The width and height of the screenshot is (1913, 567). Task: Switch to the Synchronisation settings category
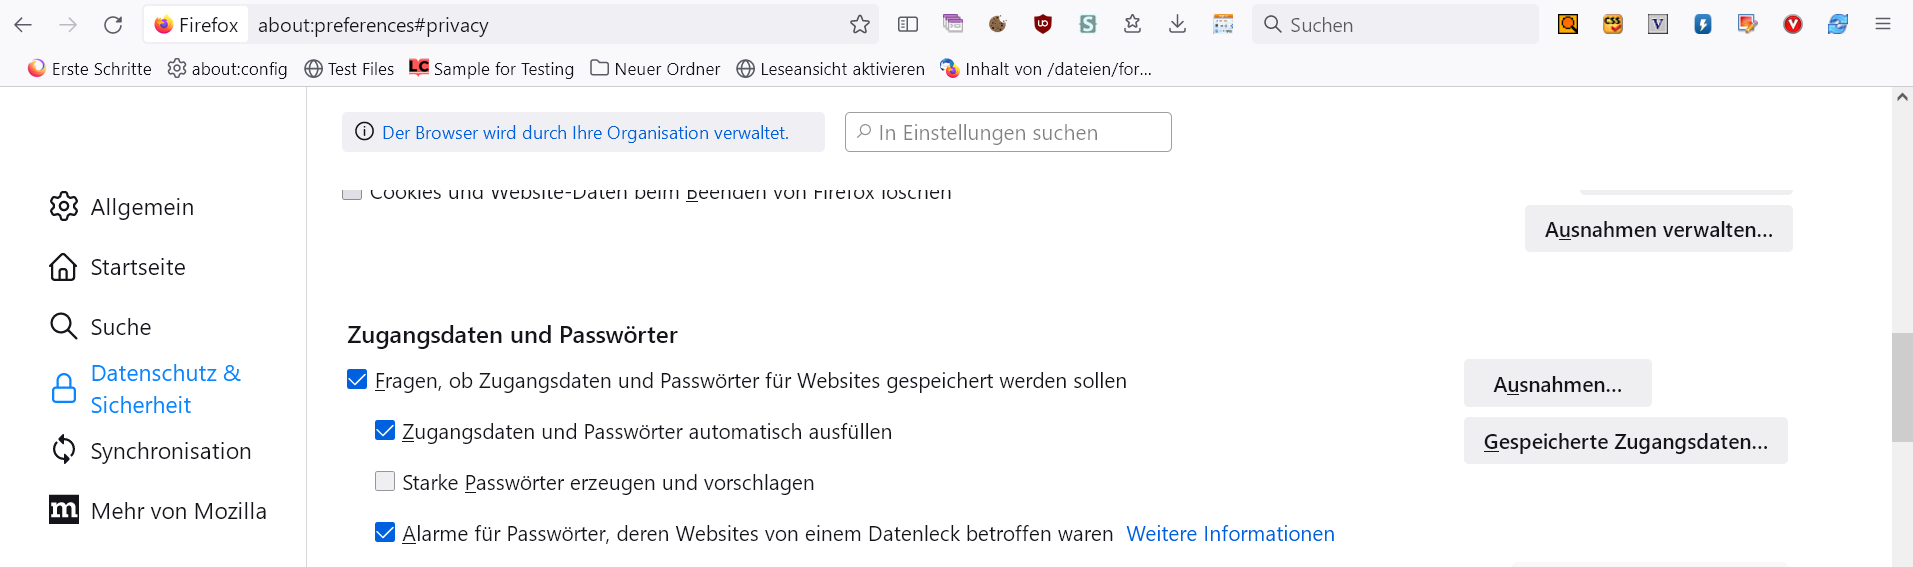coord(170,451)
